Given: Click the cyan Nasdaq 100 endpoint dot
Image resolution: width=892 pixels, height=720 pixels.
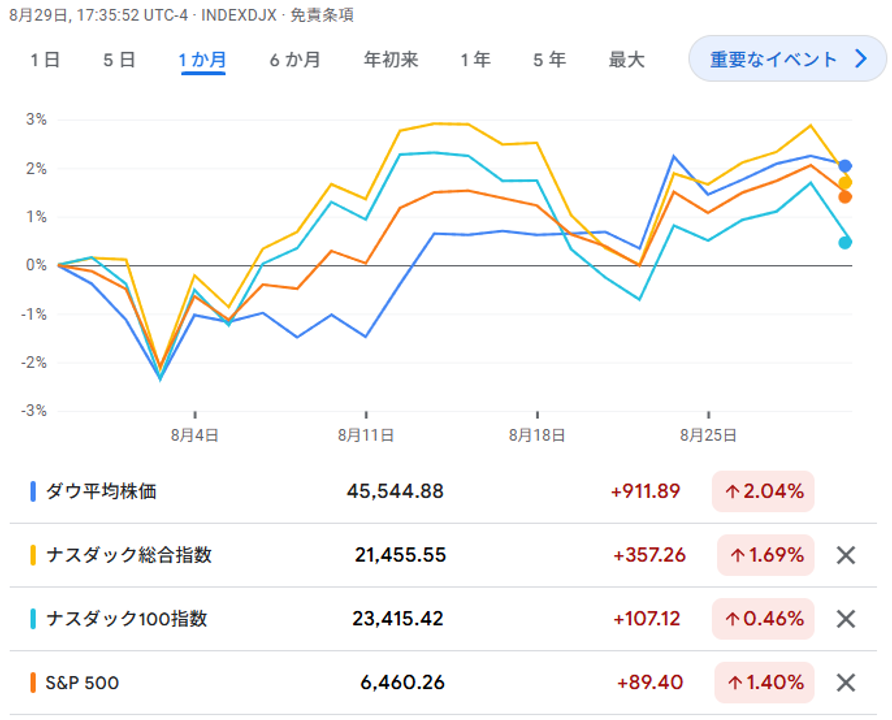Looking at the screenshot, I should [845, 242].
